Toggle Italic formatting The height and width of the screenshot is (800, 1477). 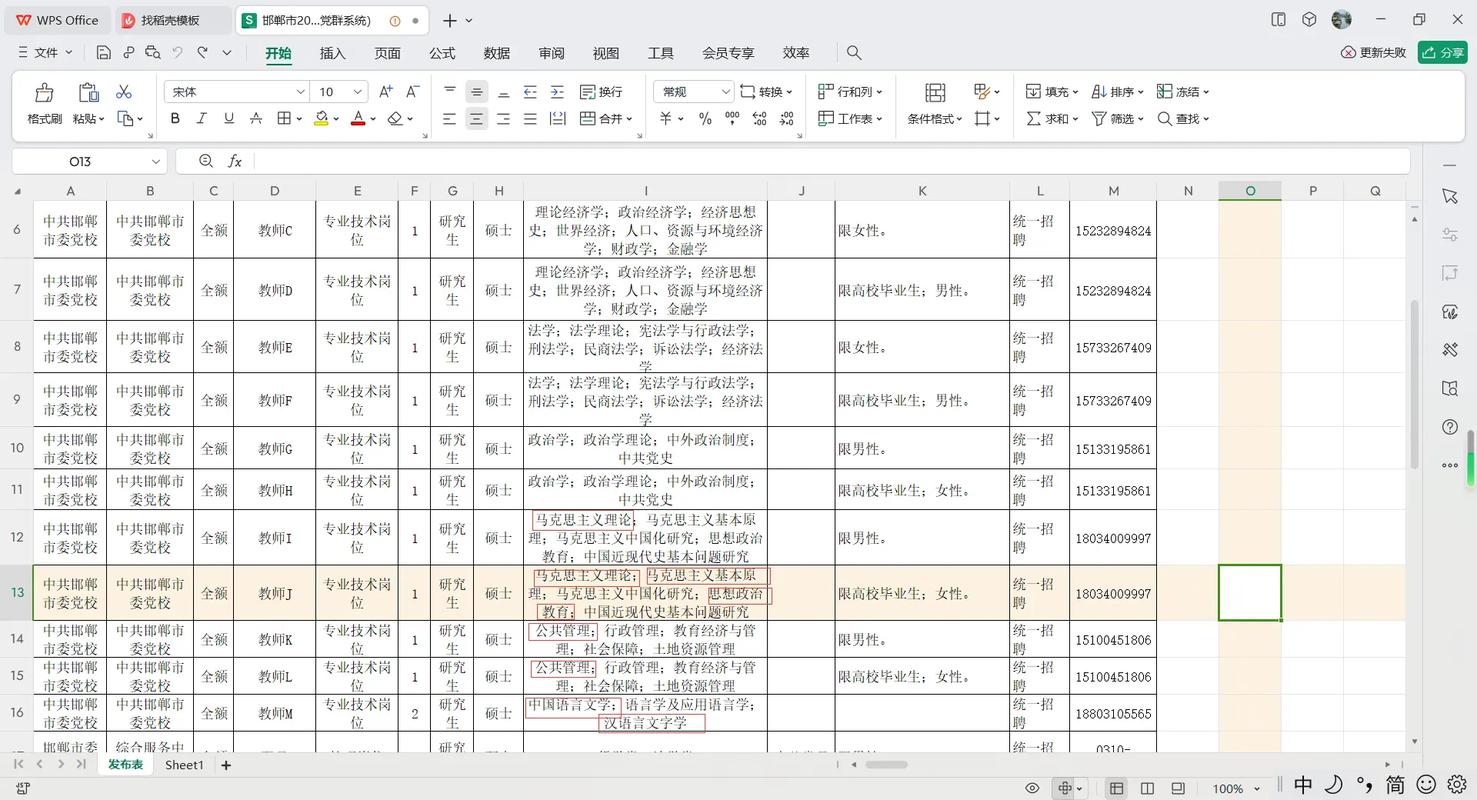point(202,119)
